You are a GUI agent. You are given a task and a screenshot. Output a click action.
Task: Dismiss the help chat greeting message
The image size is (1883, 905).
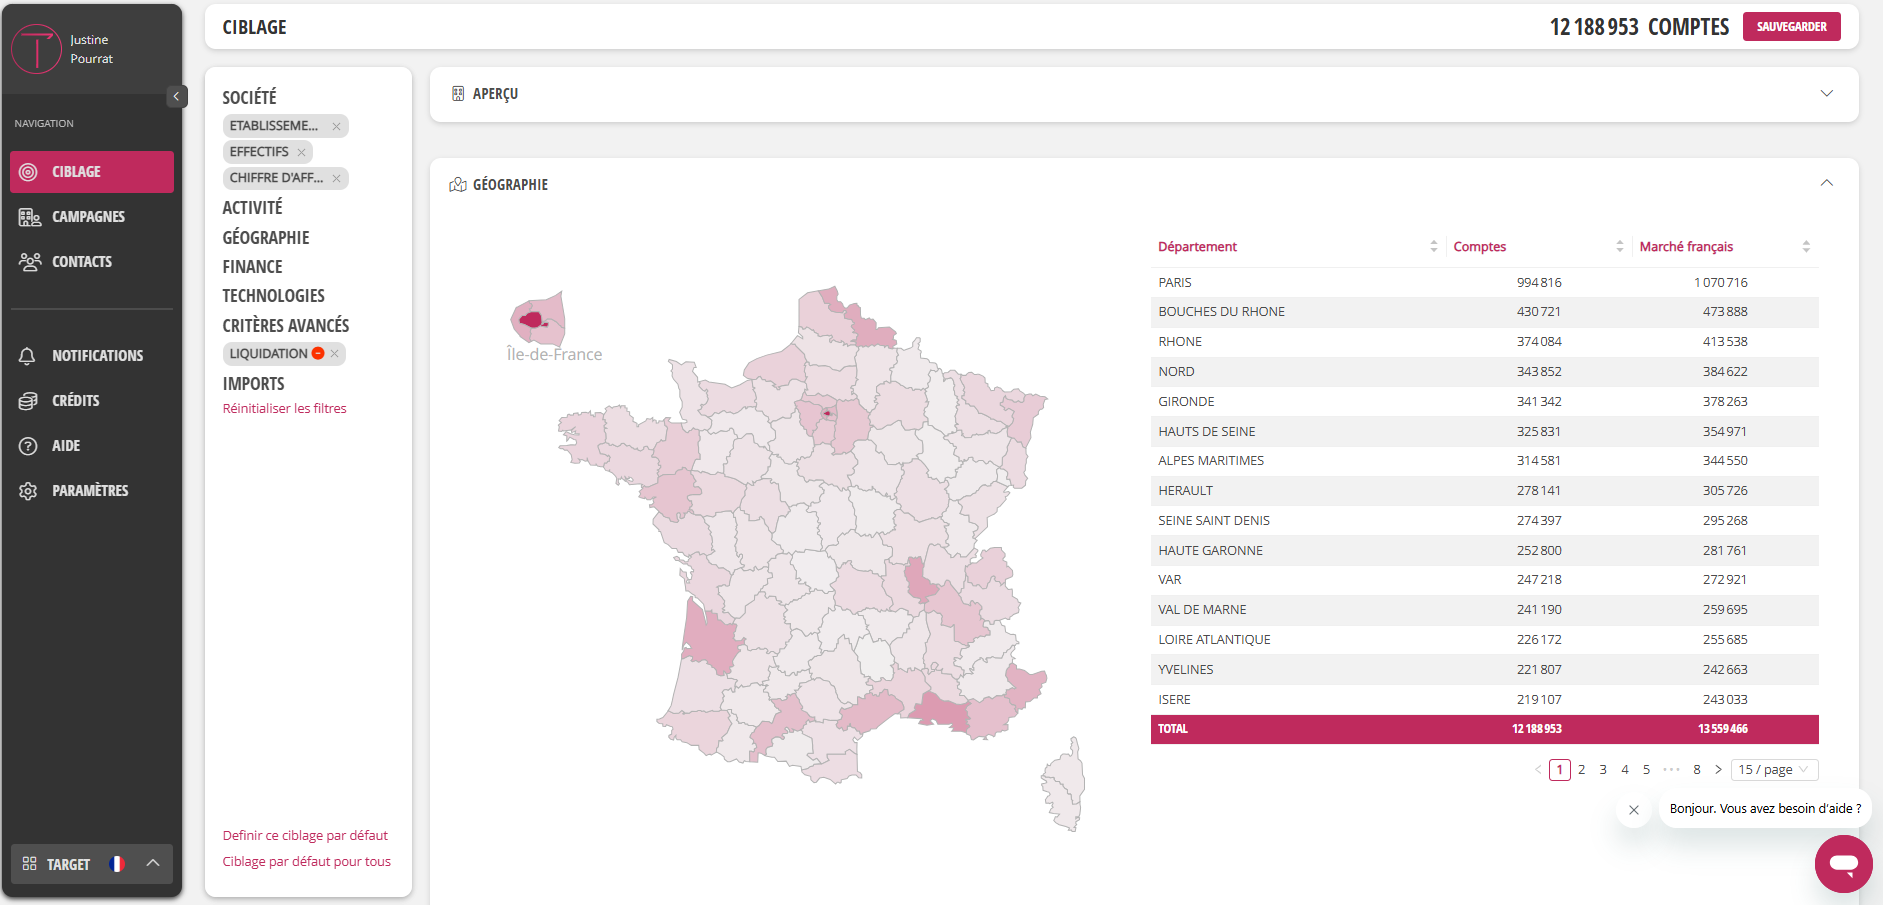(1633, 810)
